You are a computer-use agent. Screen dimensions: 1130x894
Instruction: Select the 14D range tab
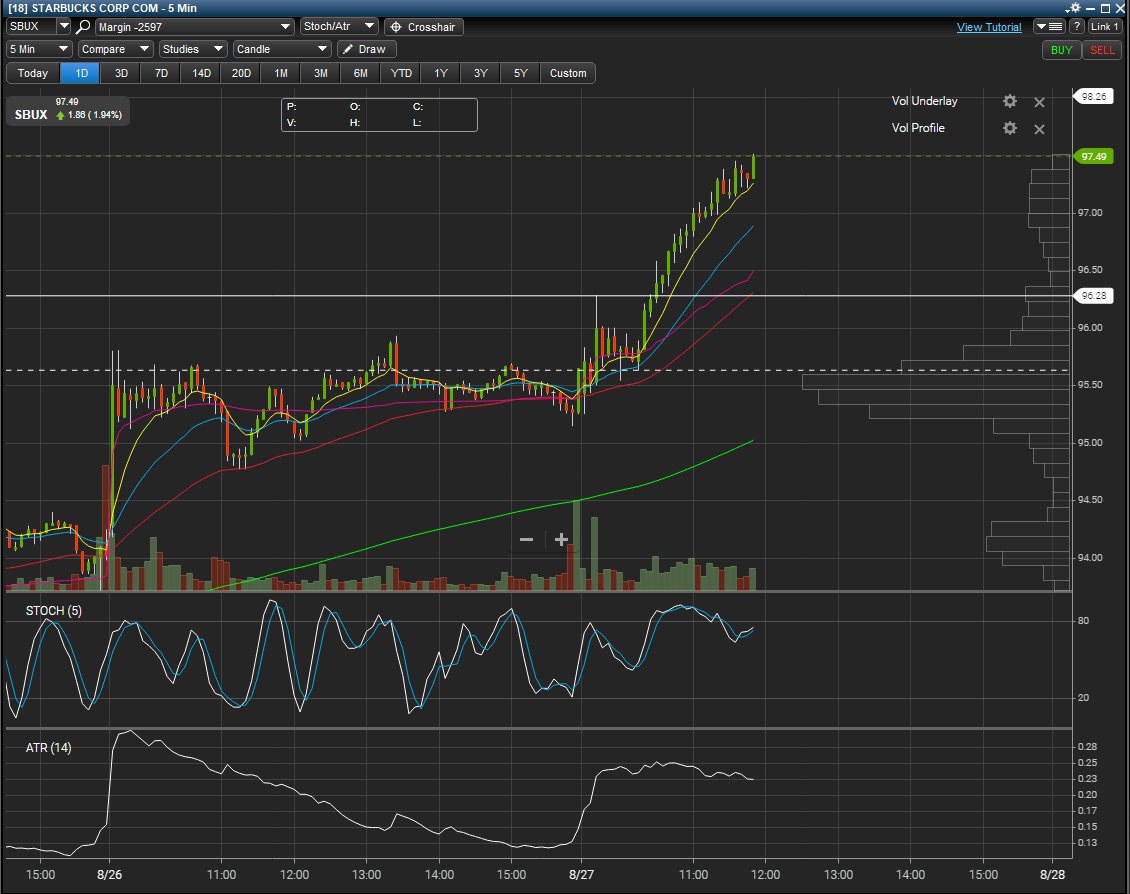pos(201,73)
